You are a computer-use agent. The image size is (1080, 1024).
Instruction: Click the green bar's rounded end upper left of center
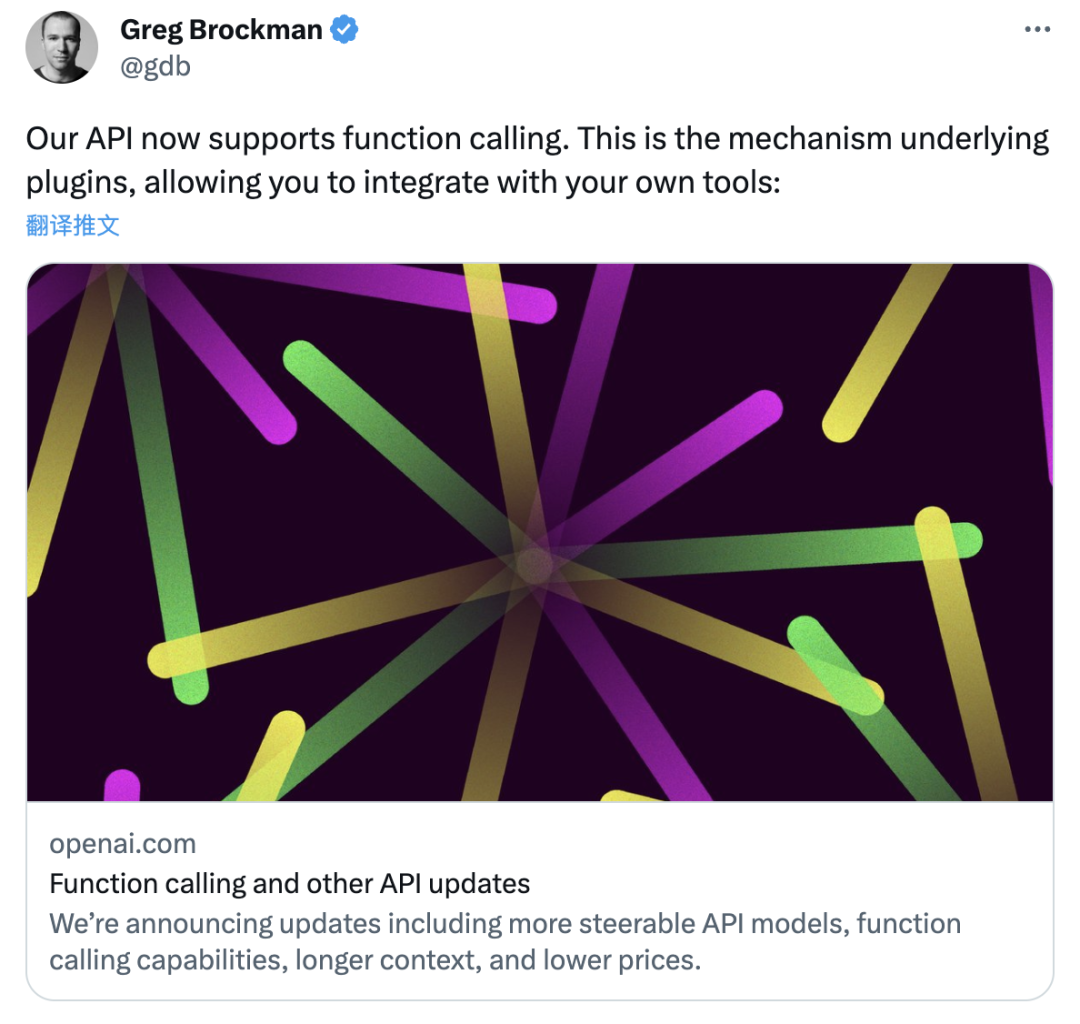[302, 359]
